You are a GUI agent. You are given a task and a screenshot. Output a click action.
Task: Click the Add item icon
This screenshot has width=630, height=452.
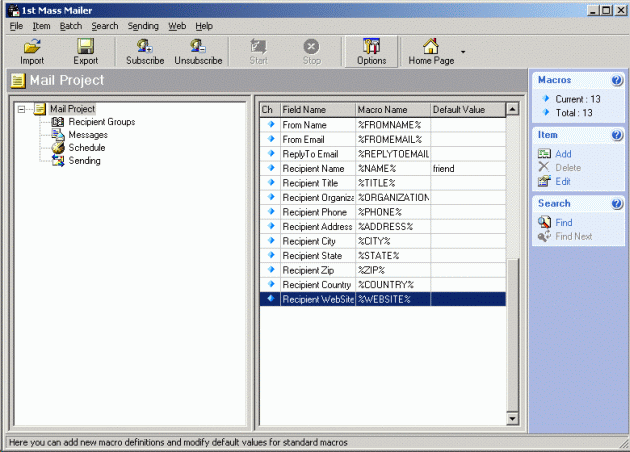(x=544, y=153)
